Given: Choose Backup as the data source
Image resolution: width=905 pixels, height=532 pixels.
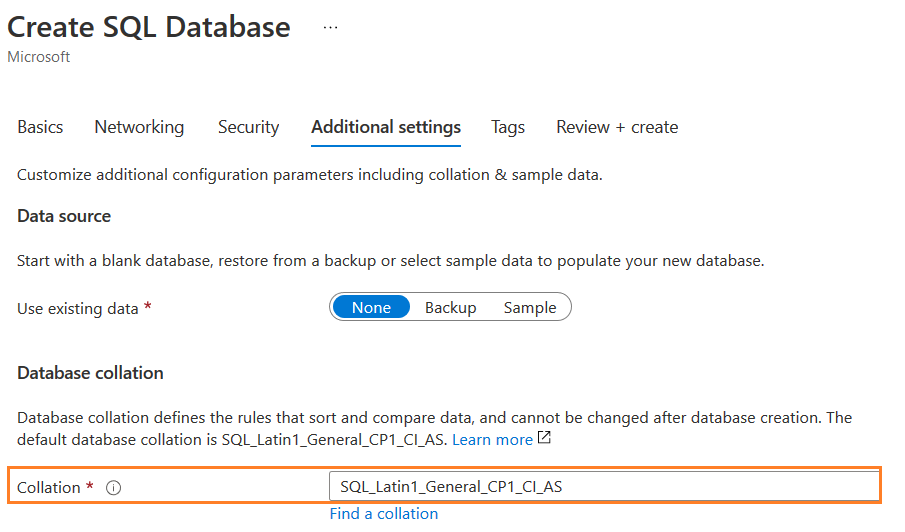Looking at the screenshot, I should (x=450, y=307).
